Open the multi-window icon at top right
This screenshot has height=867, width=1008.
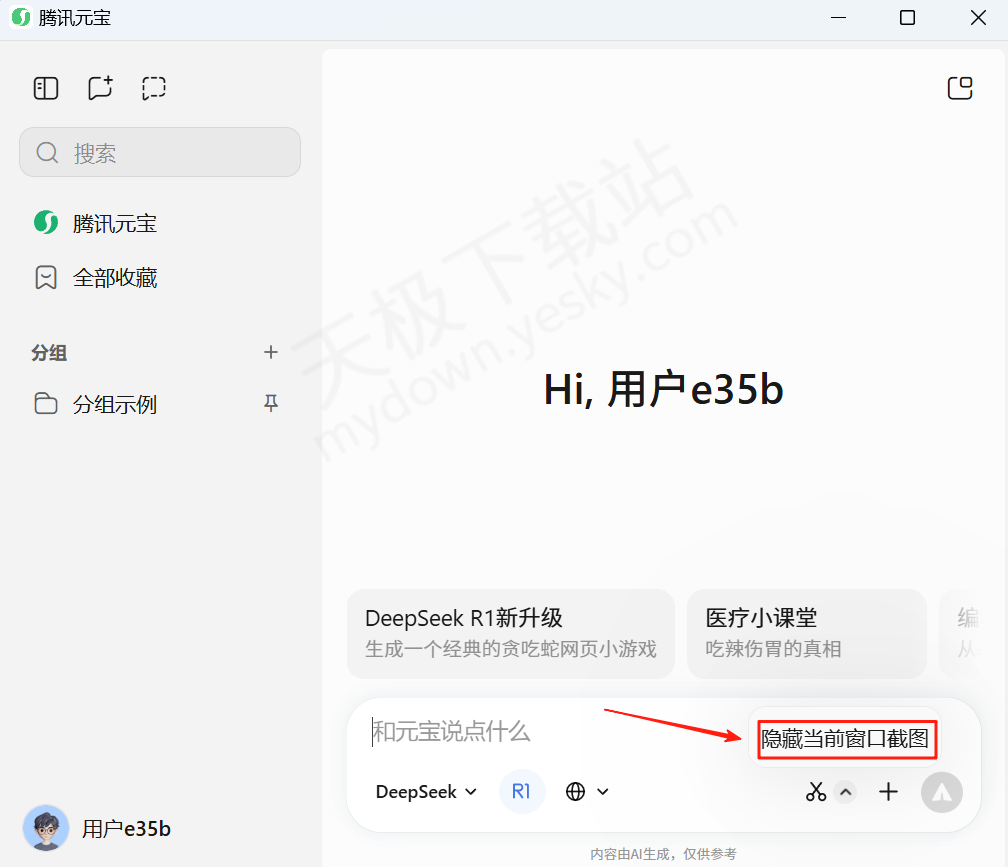pyautogui.click(x=960, y=88)
